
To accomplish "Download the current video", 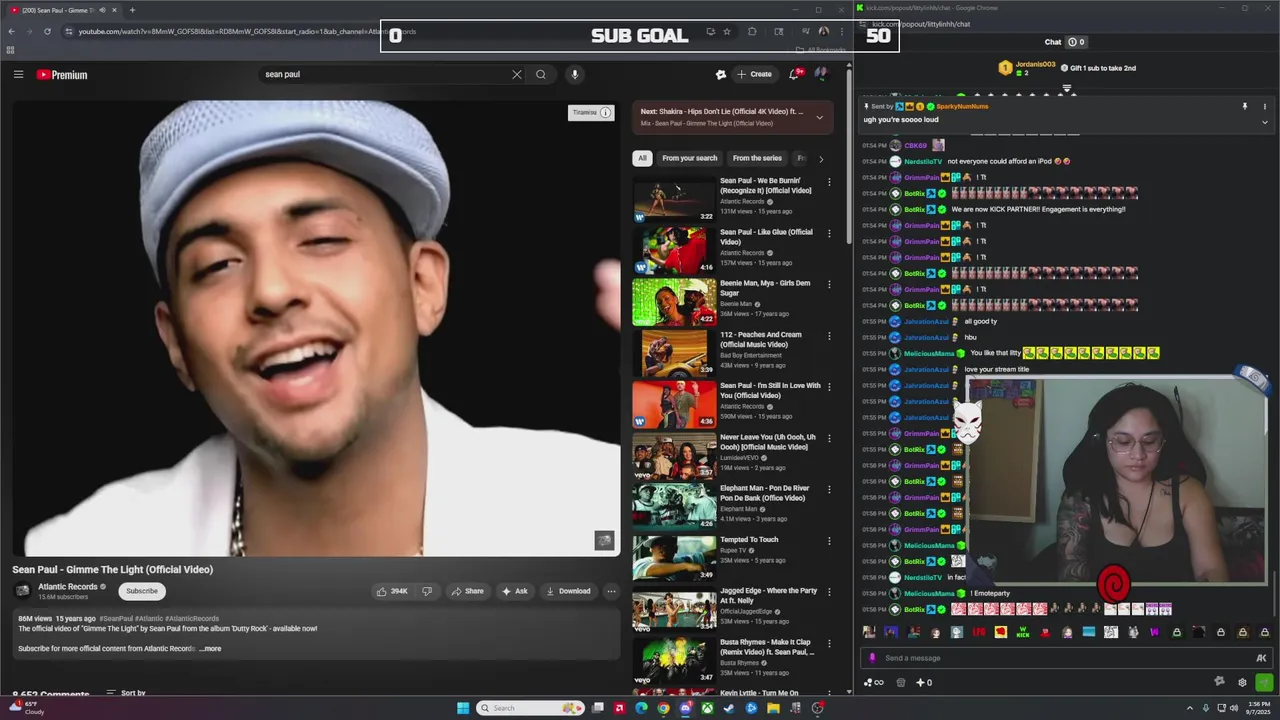I will pos(568,591).
